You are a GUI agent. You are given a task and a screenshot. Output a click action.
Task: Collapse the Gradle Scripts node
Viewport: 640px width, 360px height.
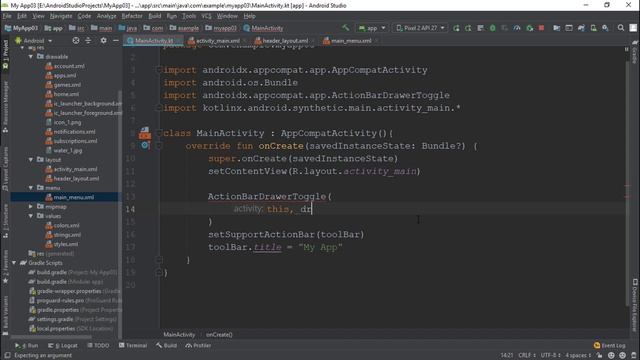(14, 263)
